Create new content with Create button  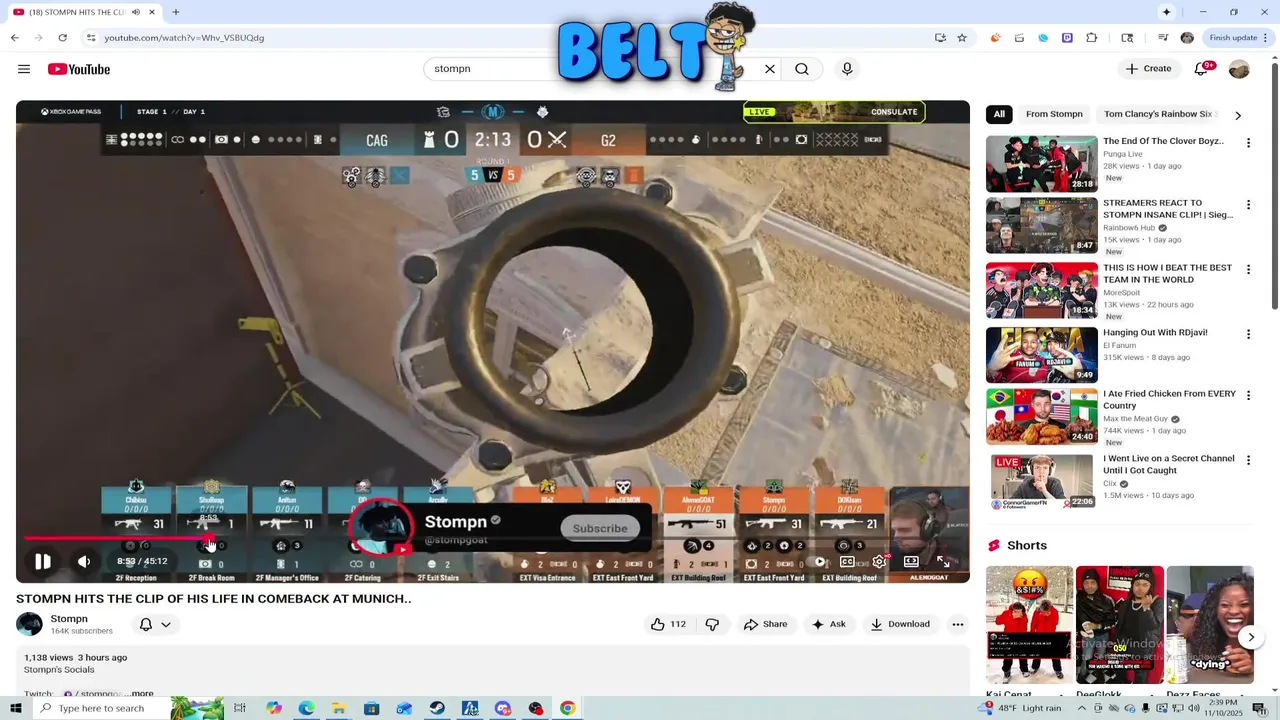(x=1148, y=69)
